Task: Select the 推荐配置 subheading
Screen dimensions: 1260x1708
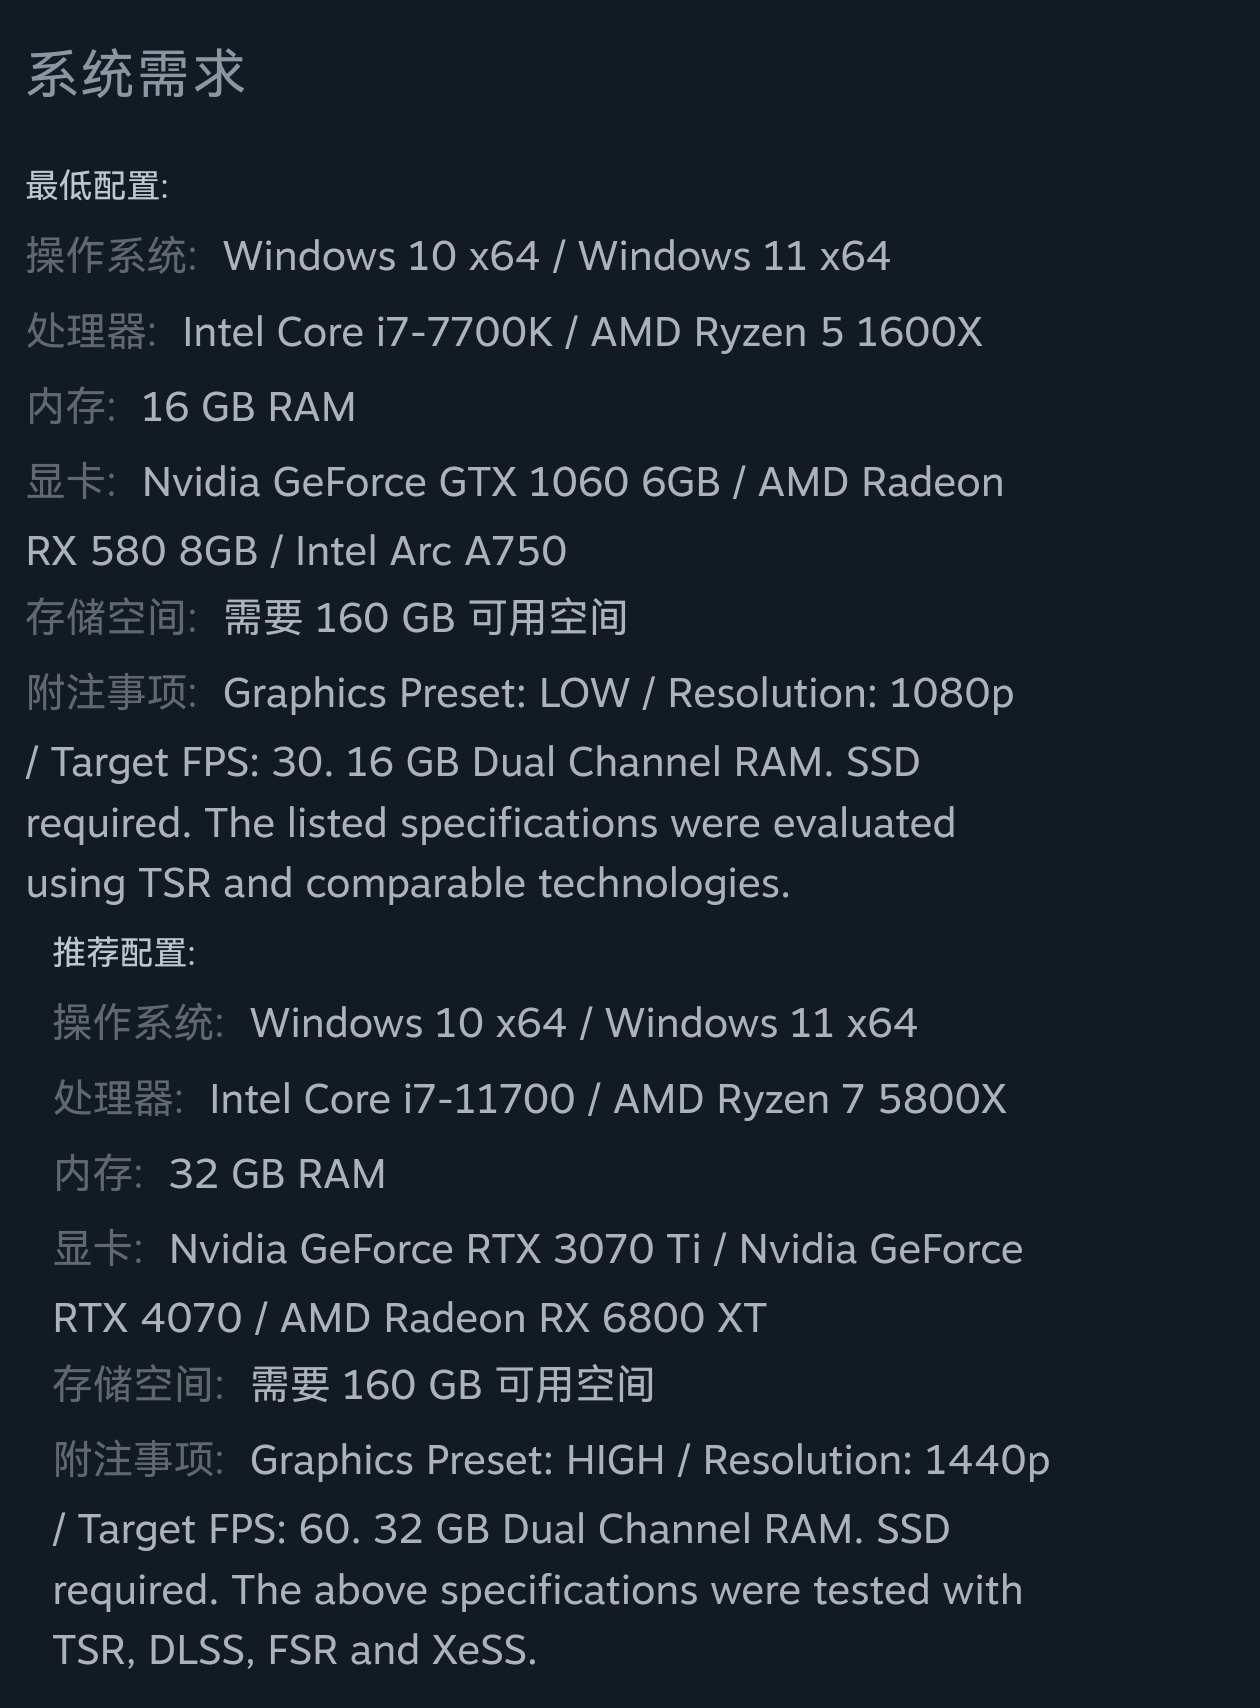Action: coord(123,953)
